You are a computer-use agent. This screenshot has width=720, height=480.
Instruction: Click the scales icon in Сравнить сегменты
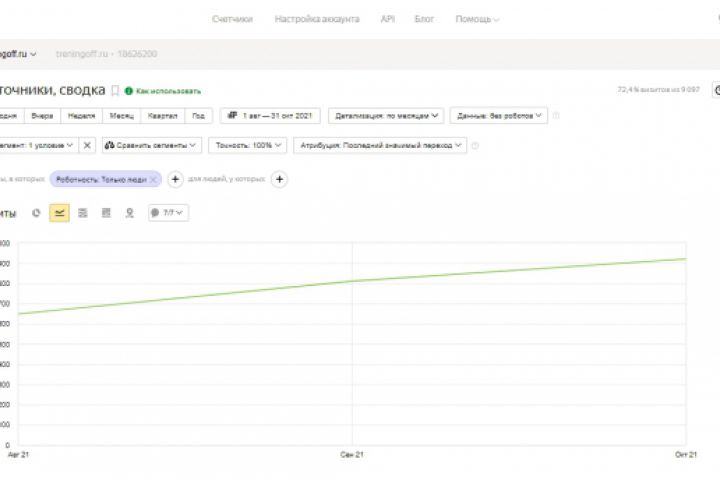[109, 145]
